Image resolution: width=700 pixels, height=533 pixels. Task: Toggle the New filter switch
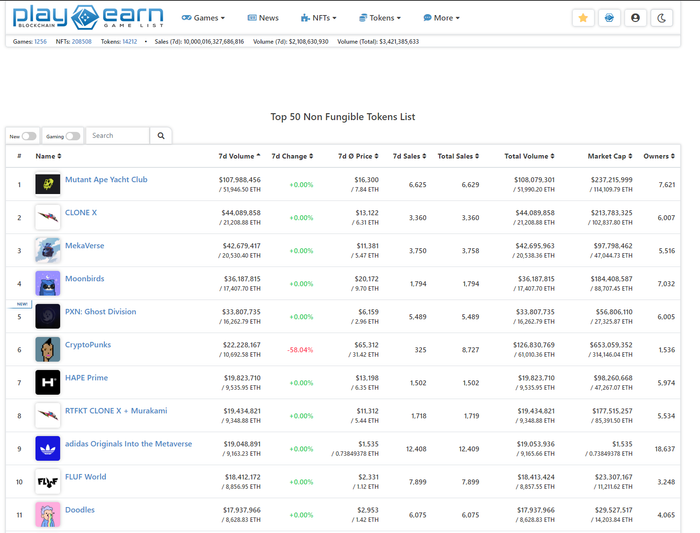pyautogui.click(x=29, y=136)
